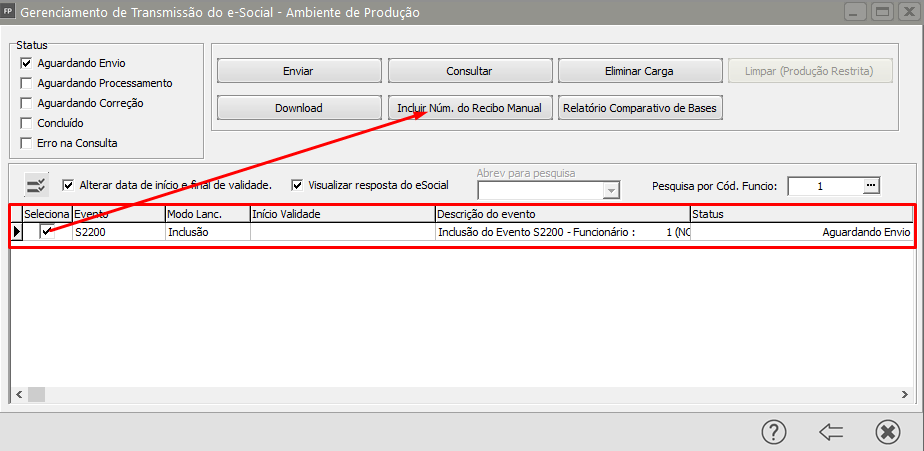This screenshot has height=451, width=924.
Task: Open Relatório Comparativo de Bases
Action: [x=640, y=107]
